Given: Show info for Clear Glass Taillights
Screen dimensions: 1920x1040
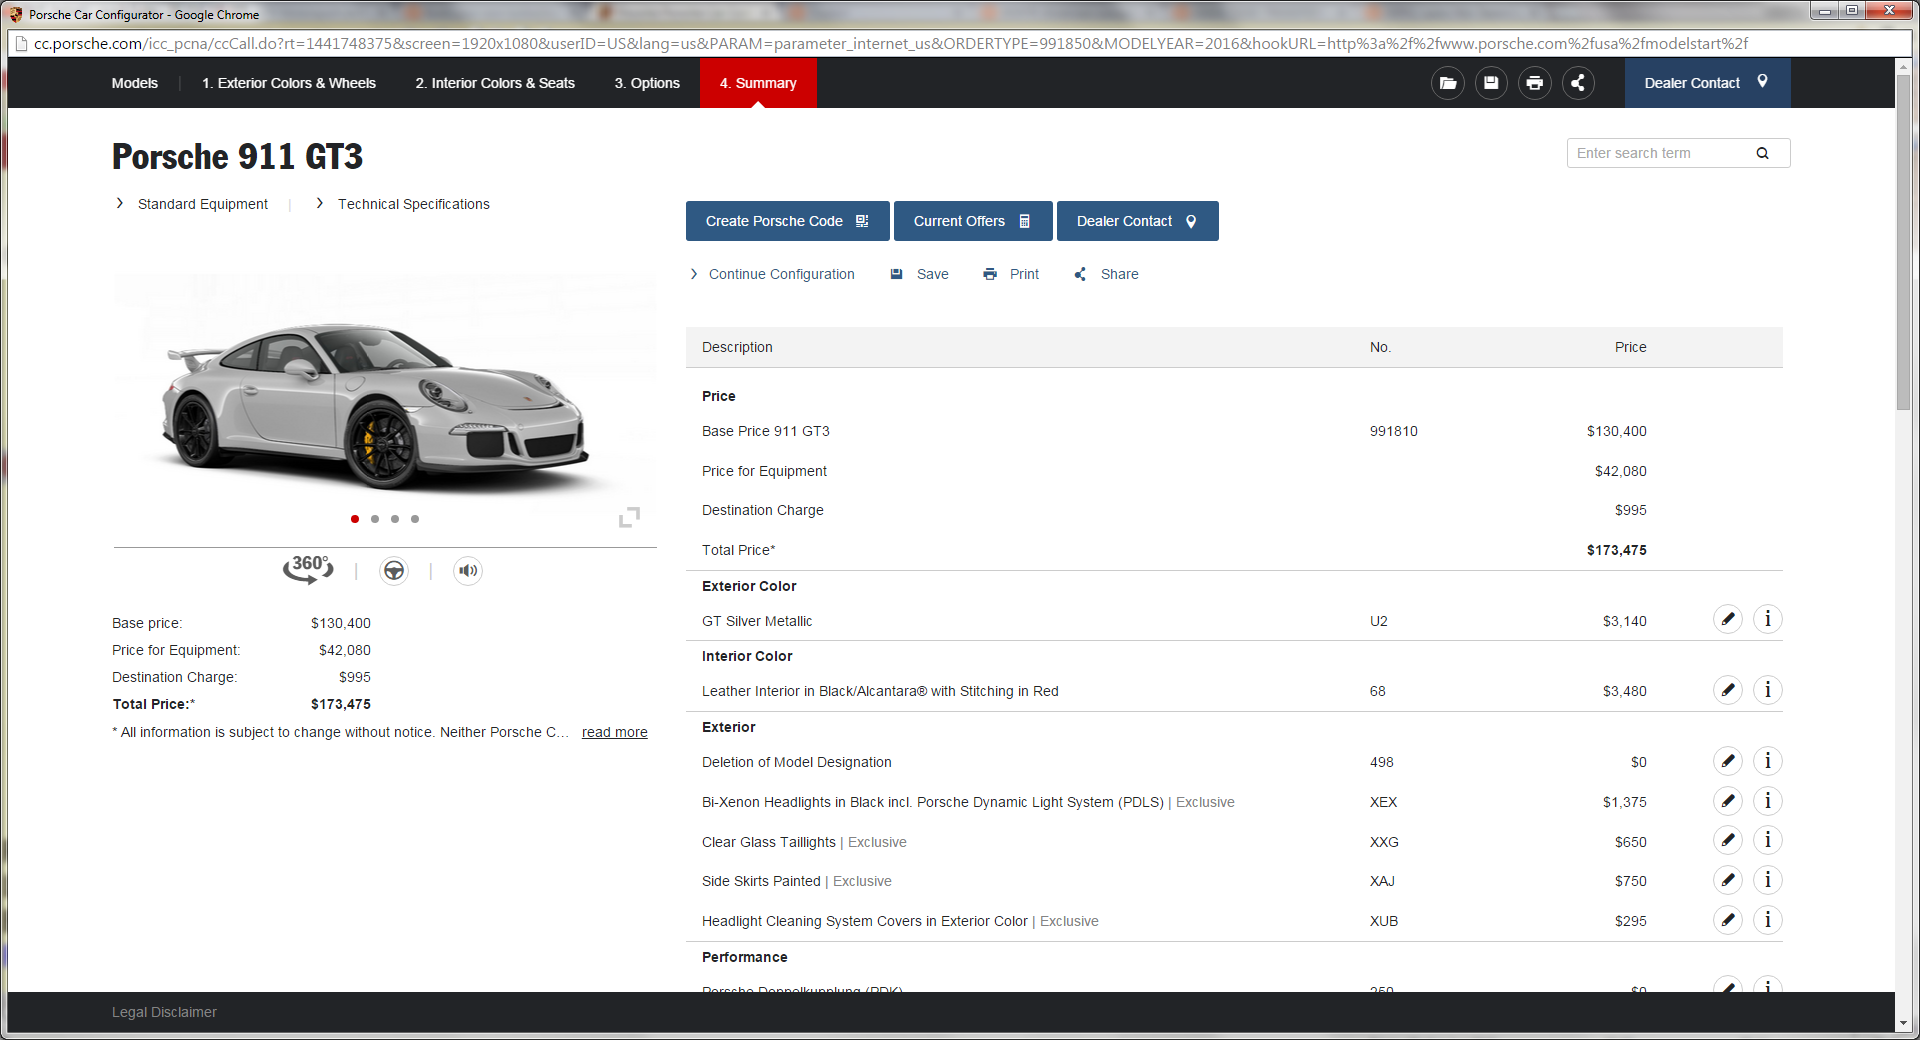Looking at the screenshot, I should pos(1767,840).
